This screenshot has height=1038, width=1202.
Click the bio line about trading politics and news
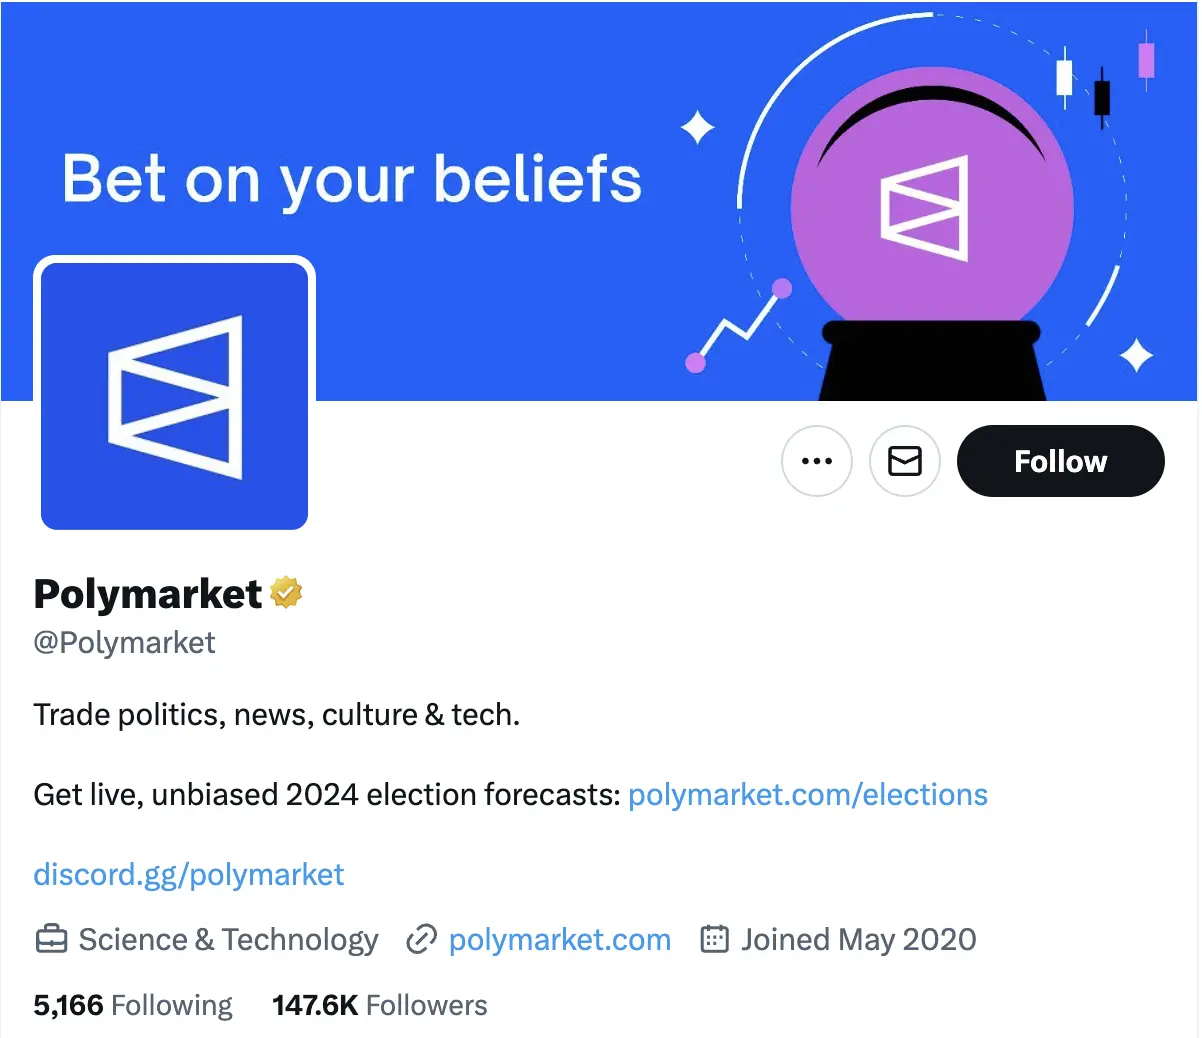pos(277,714)
